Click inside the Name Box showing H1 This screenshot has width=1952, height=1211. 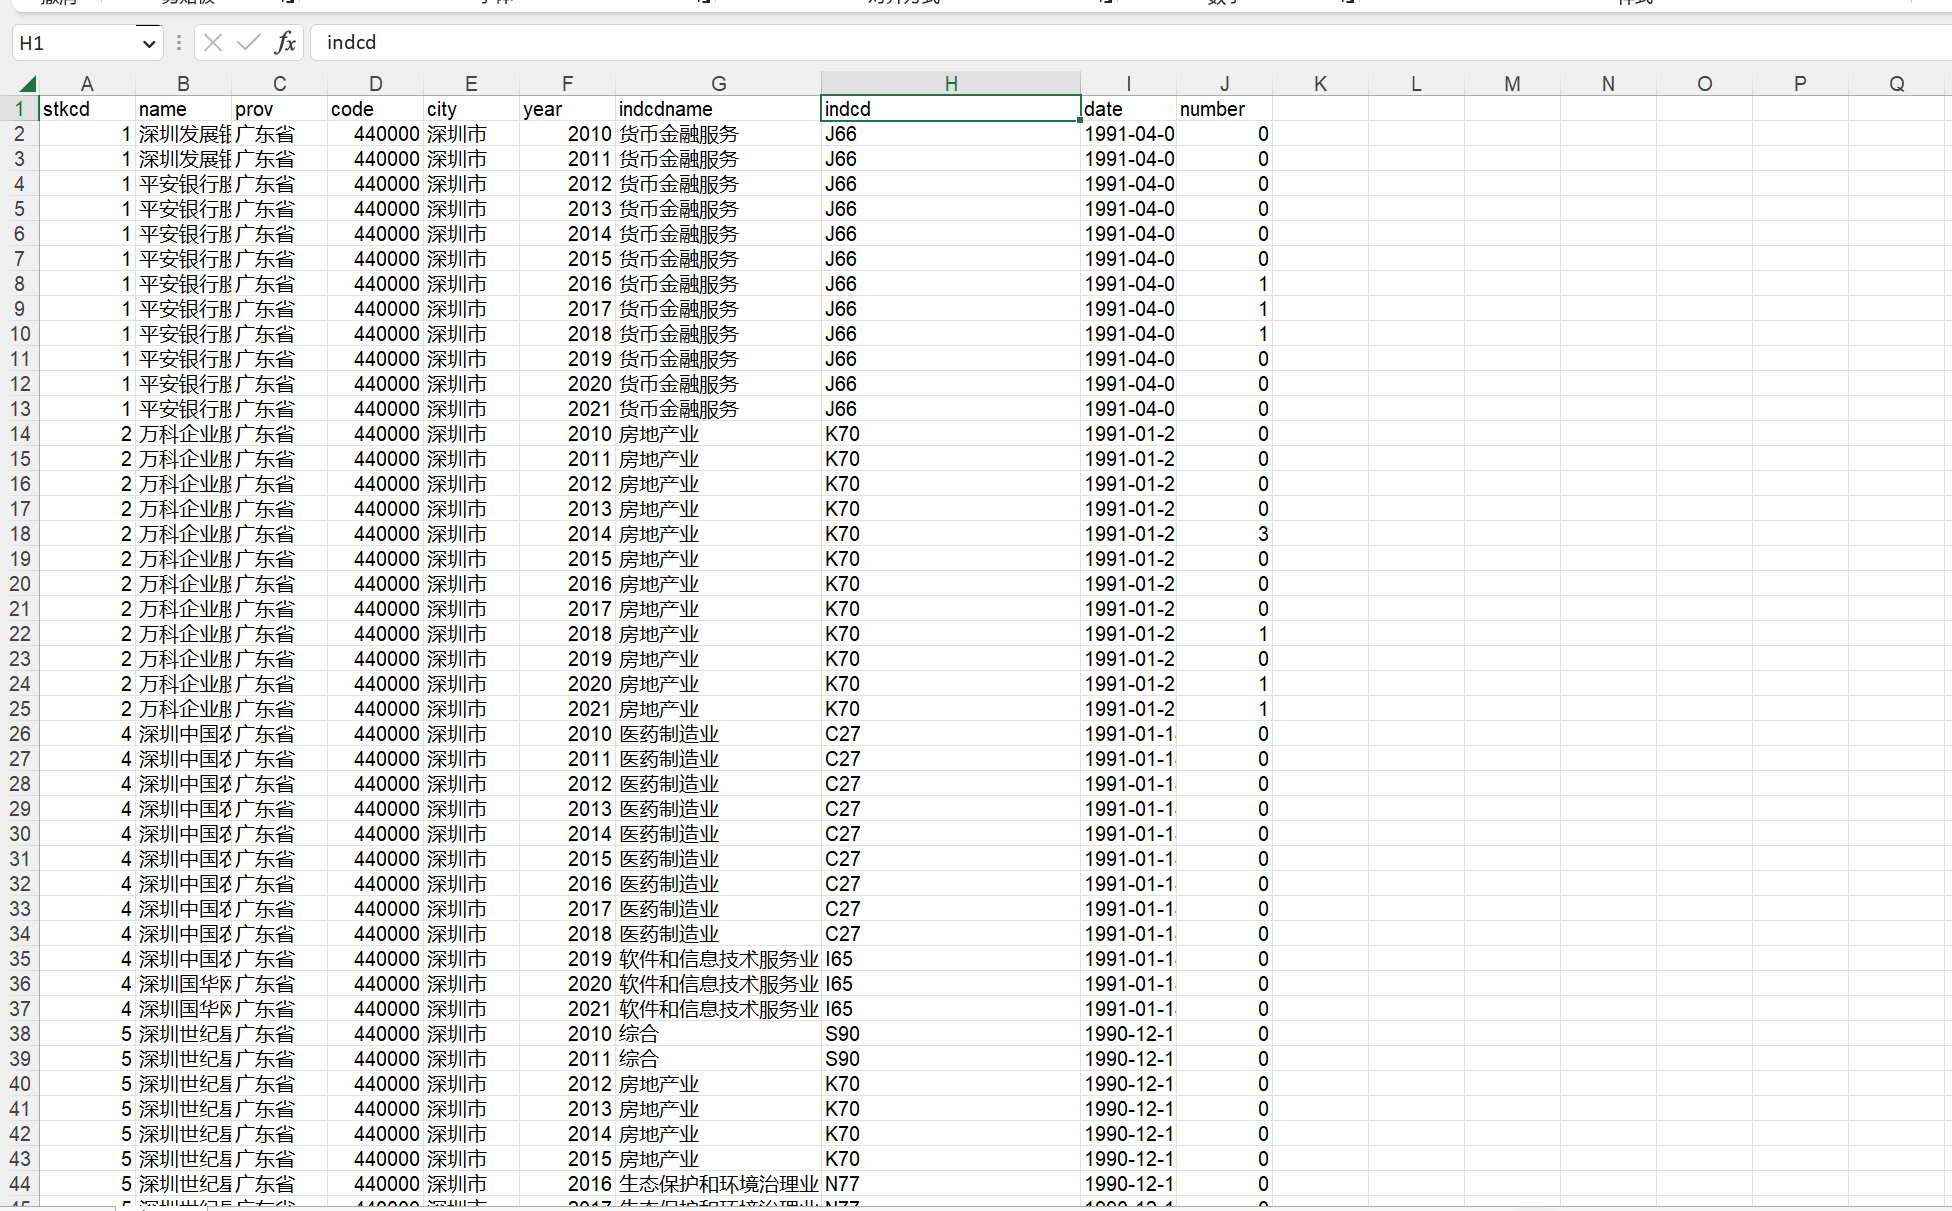click(x=75, y=43)
